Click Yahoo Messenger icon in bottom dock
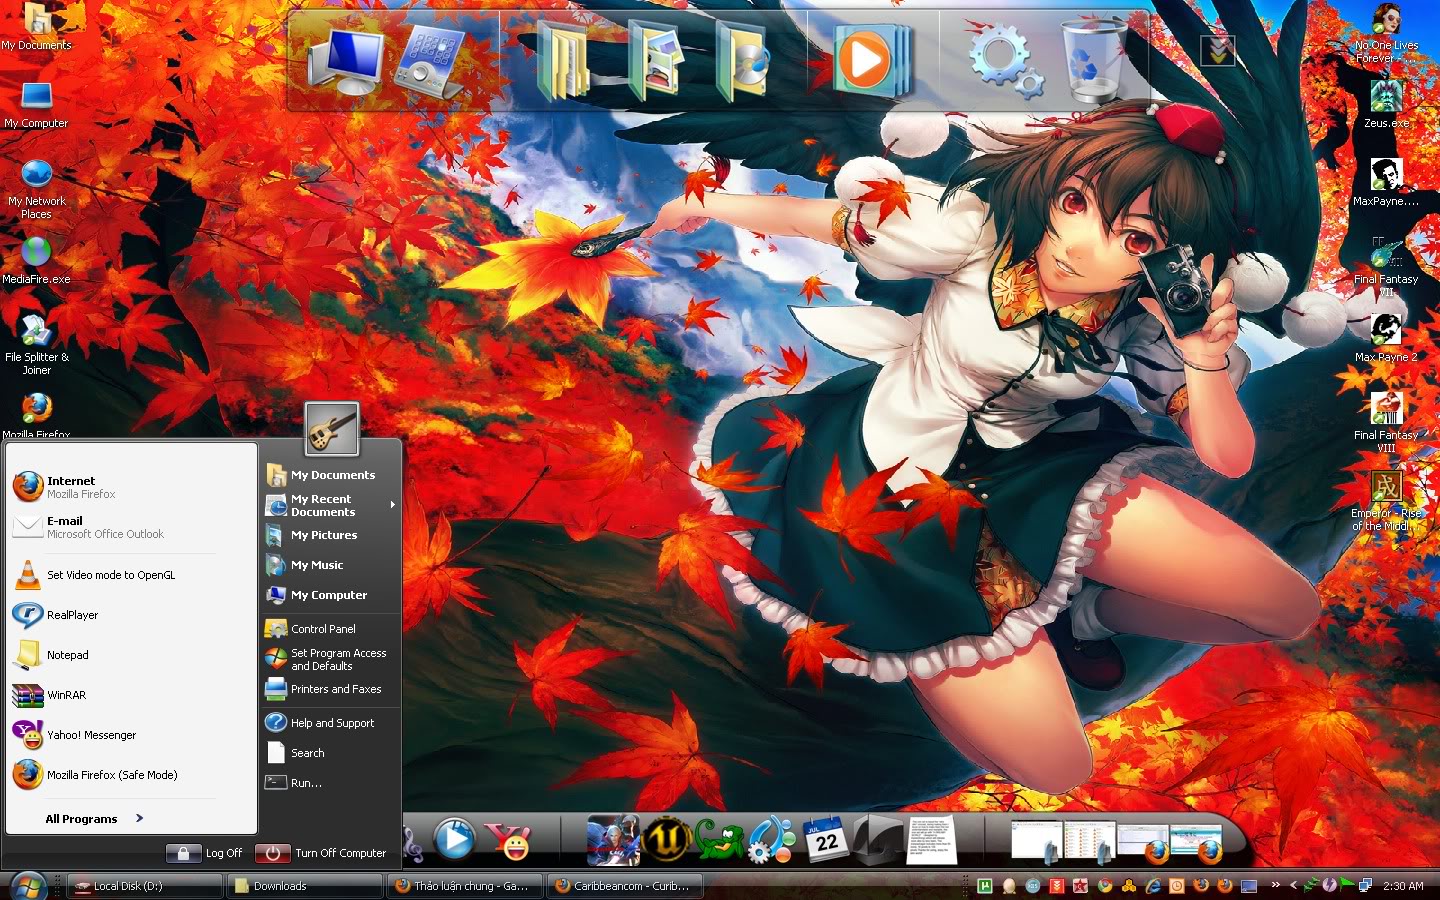 coord(508,841)
